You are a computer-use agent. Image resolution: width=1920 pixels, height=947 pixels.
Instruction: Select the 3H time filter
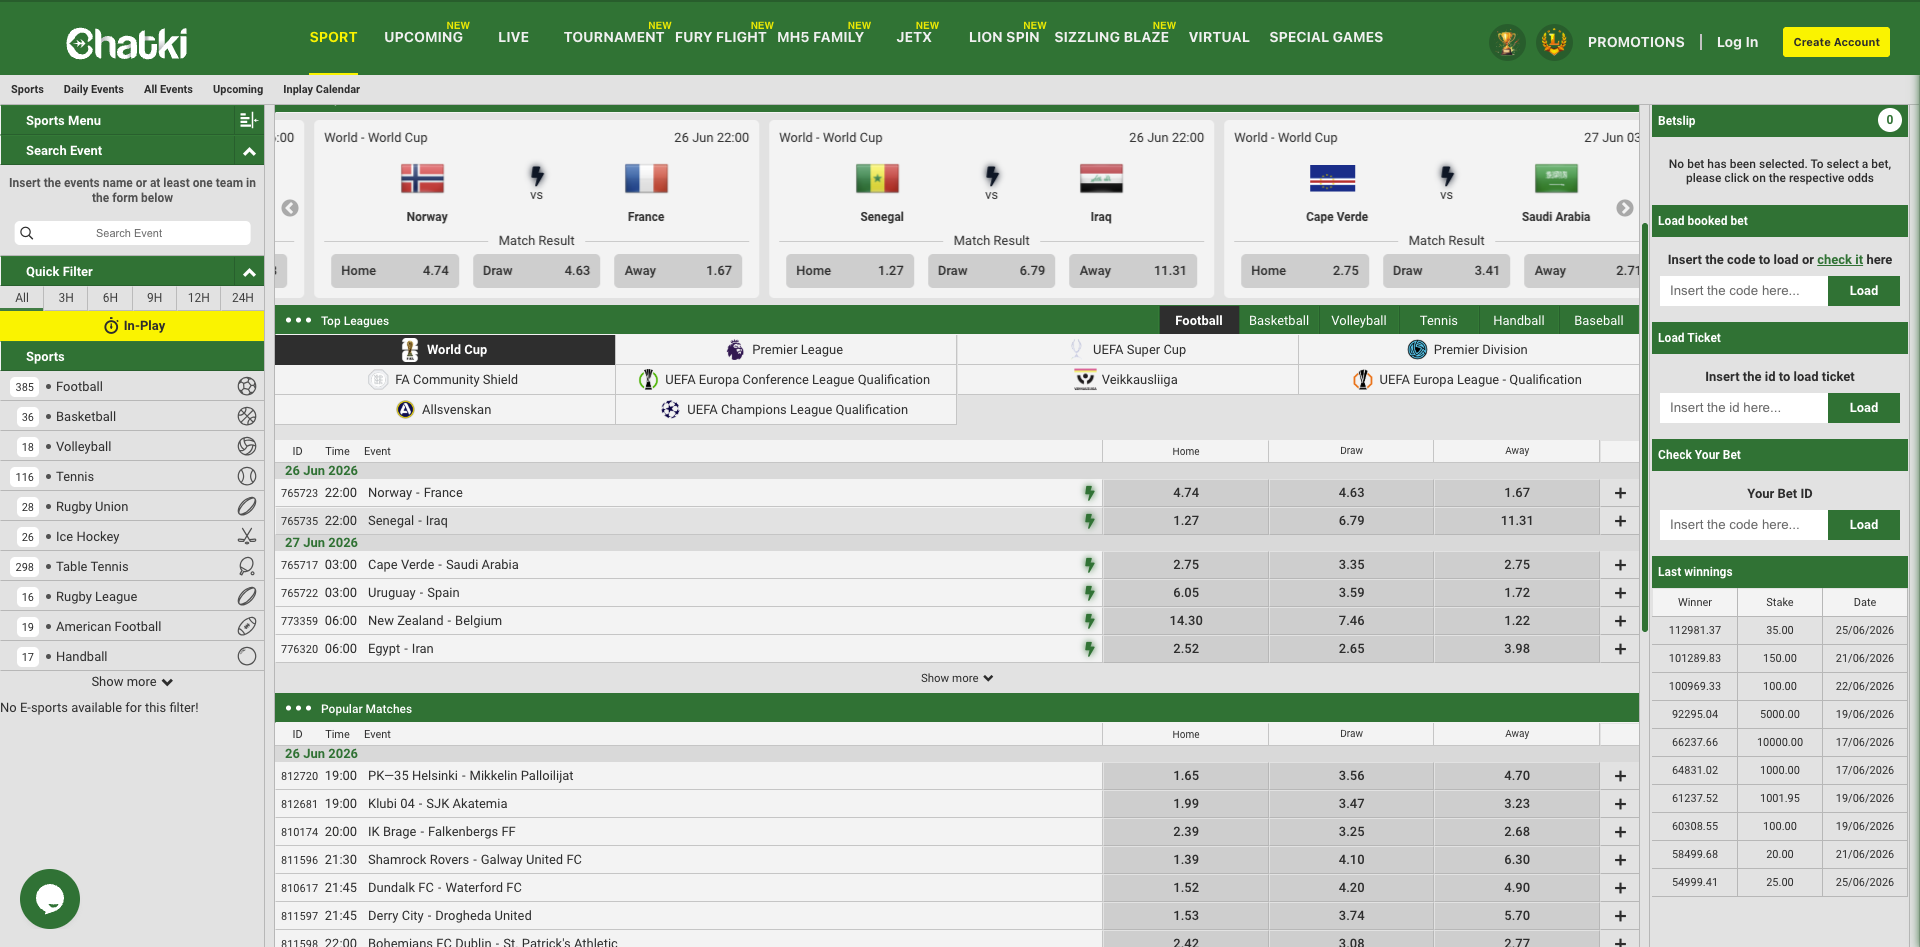tap(66, 298)
